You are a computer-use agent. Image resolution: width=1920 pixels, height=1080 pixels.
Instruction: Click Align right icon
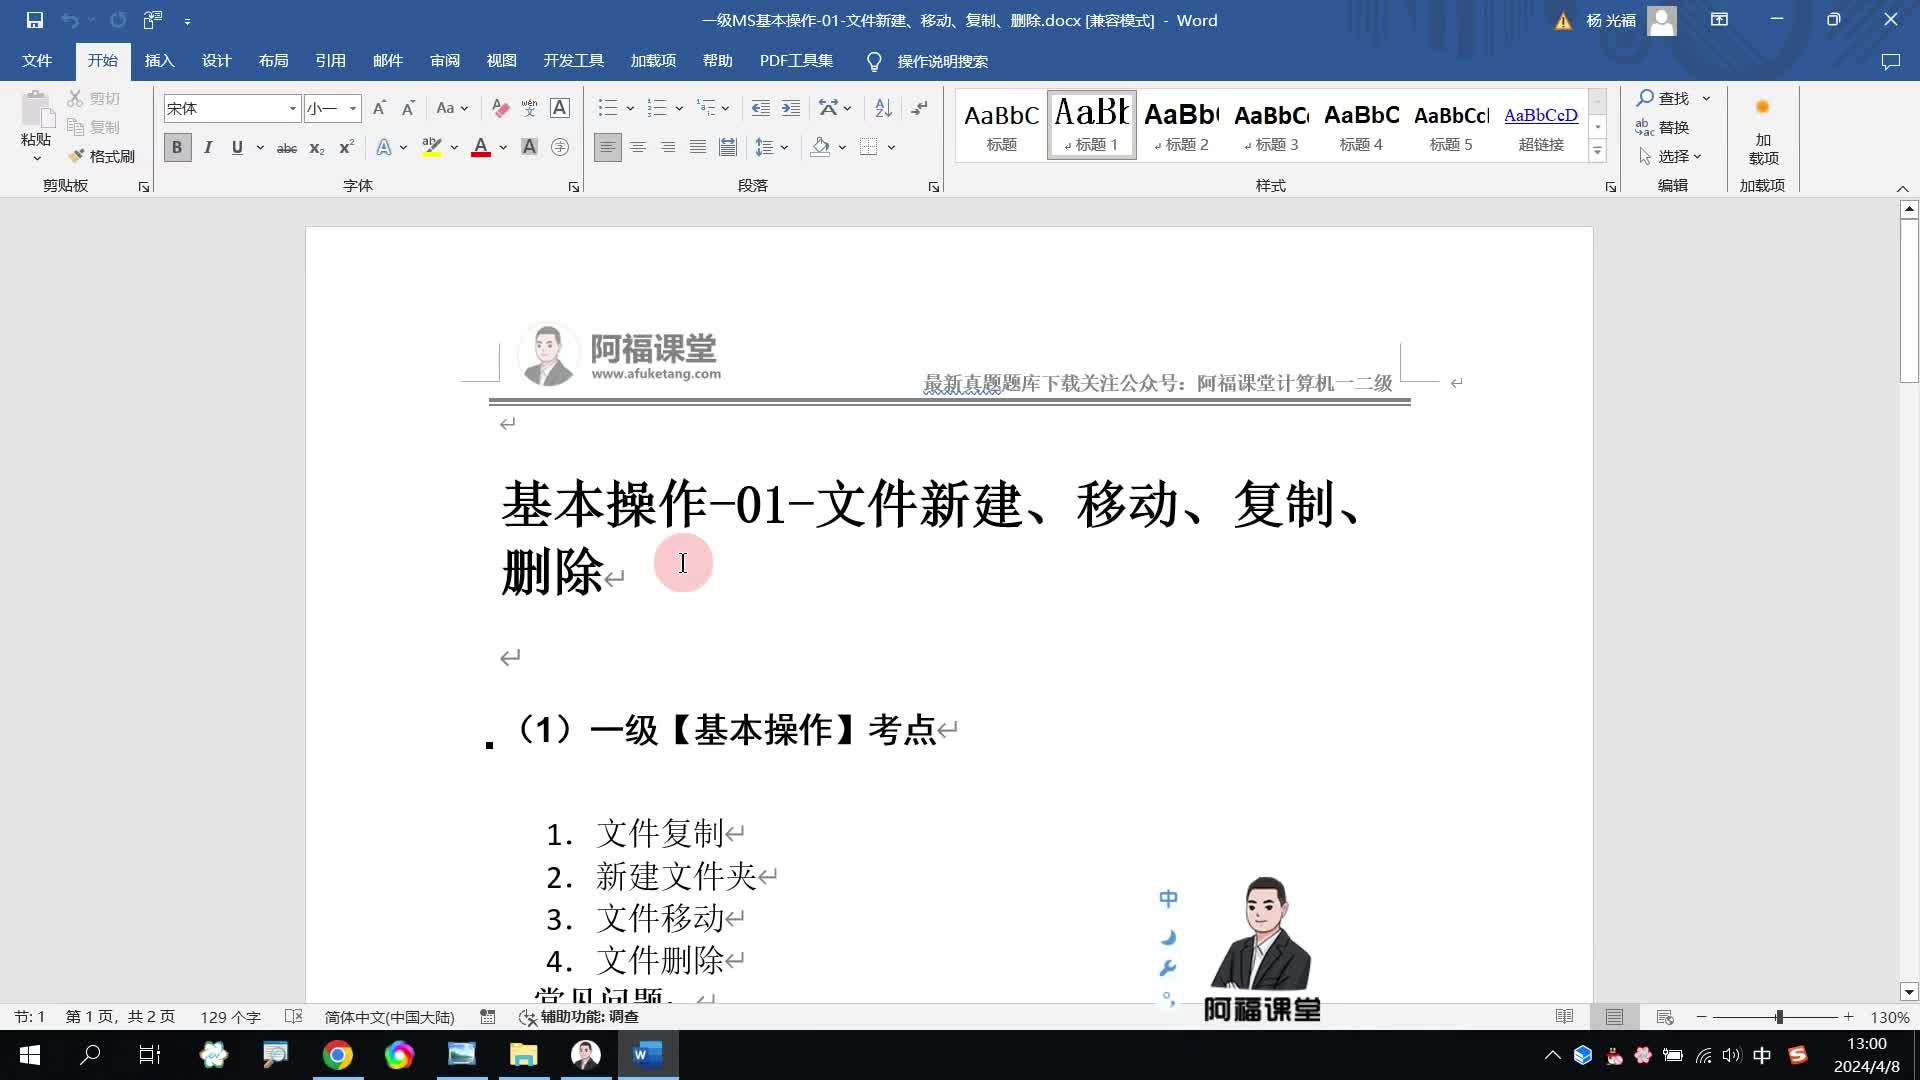tap(667, 147)
